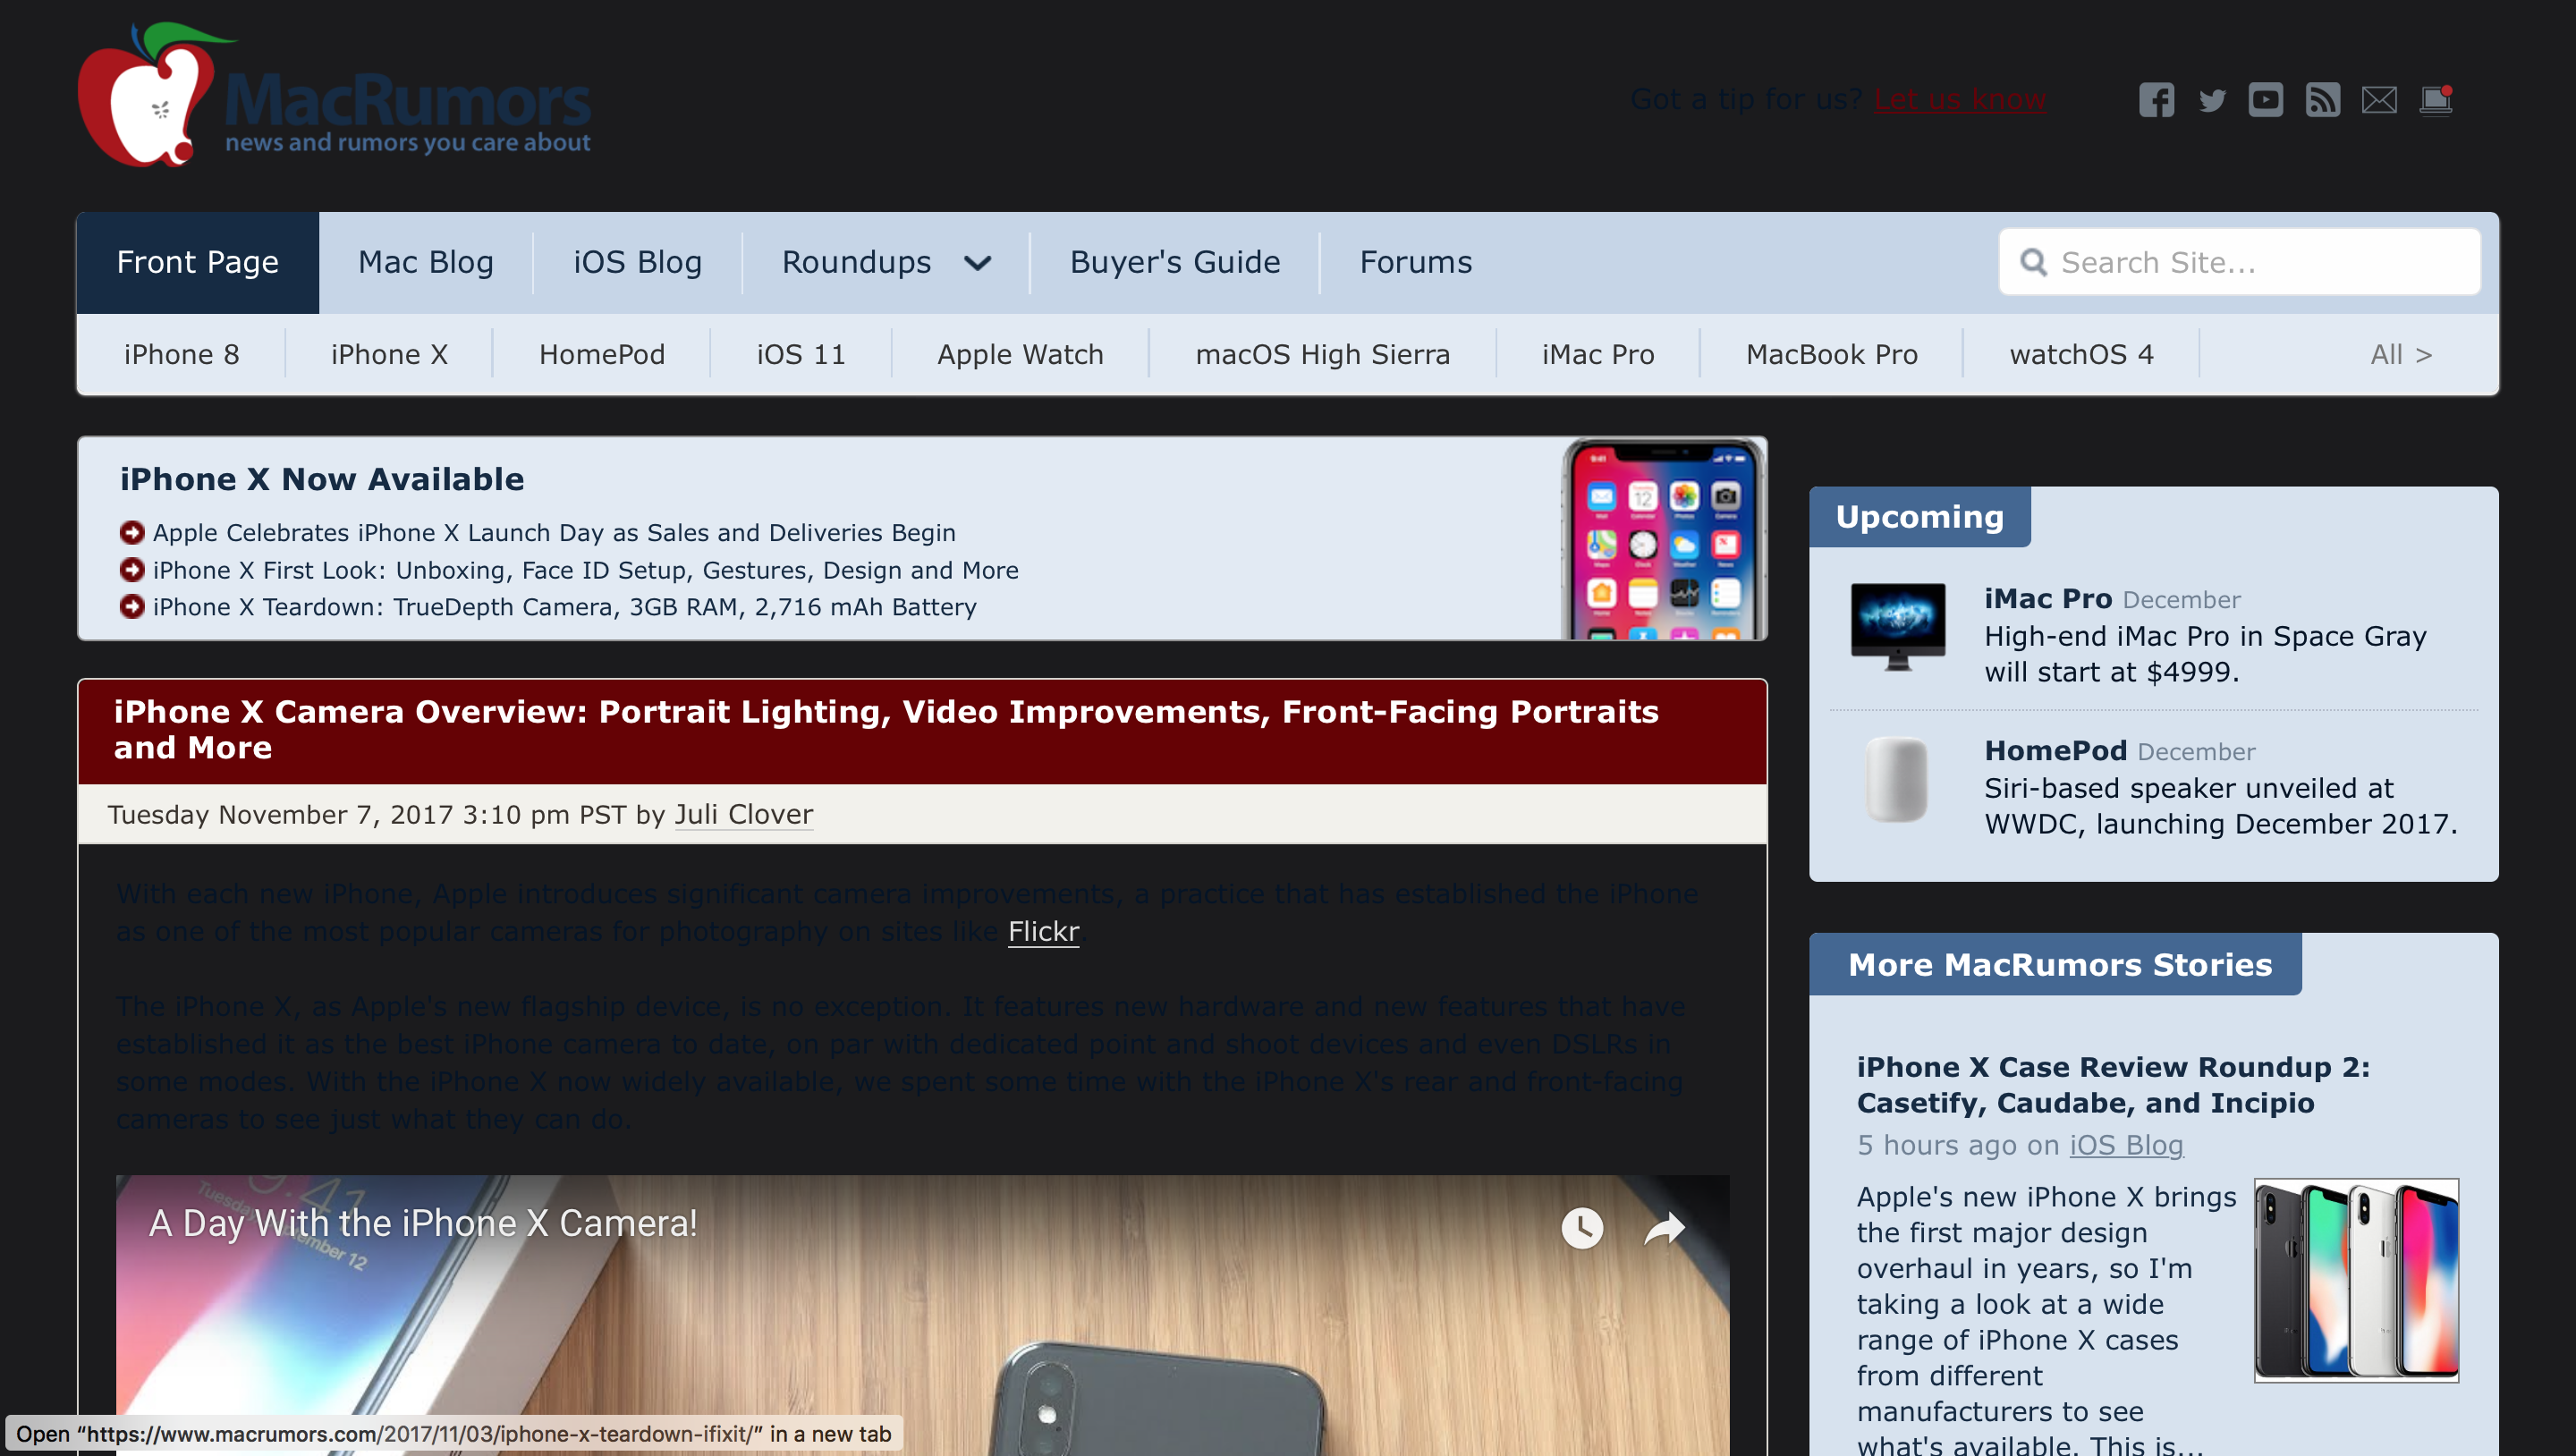Image resolution: width=2576 pixels, height=1456 pixels.
Task: Click the Share arrow icon on video
Action: pyautogui.click(x=1665, y=1228)
